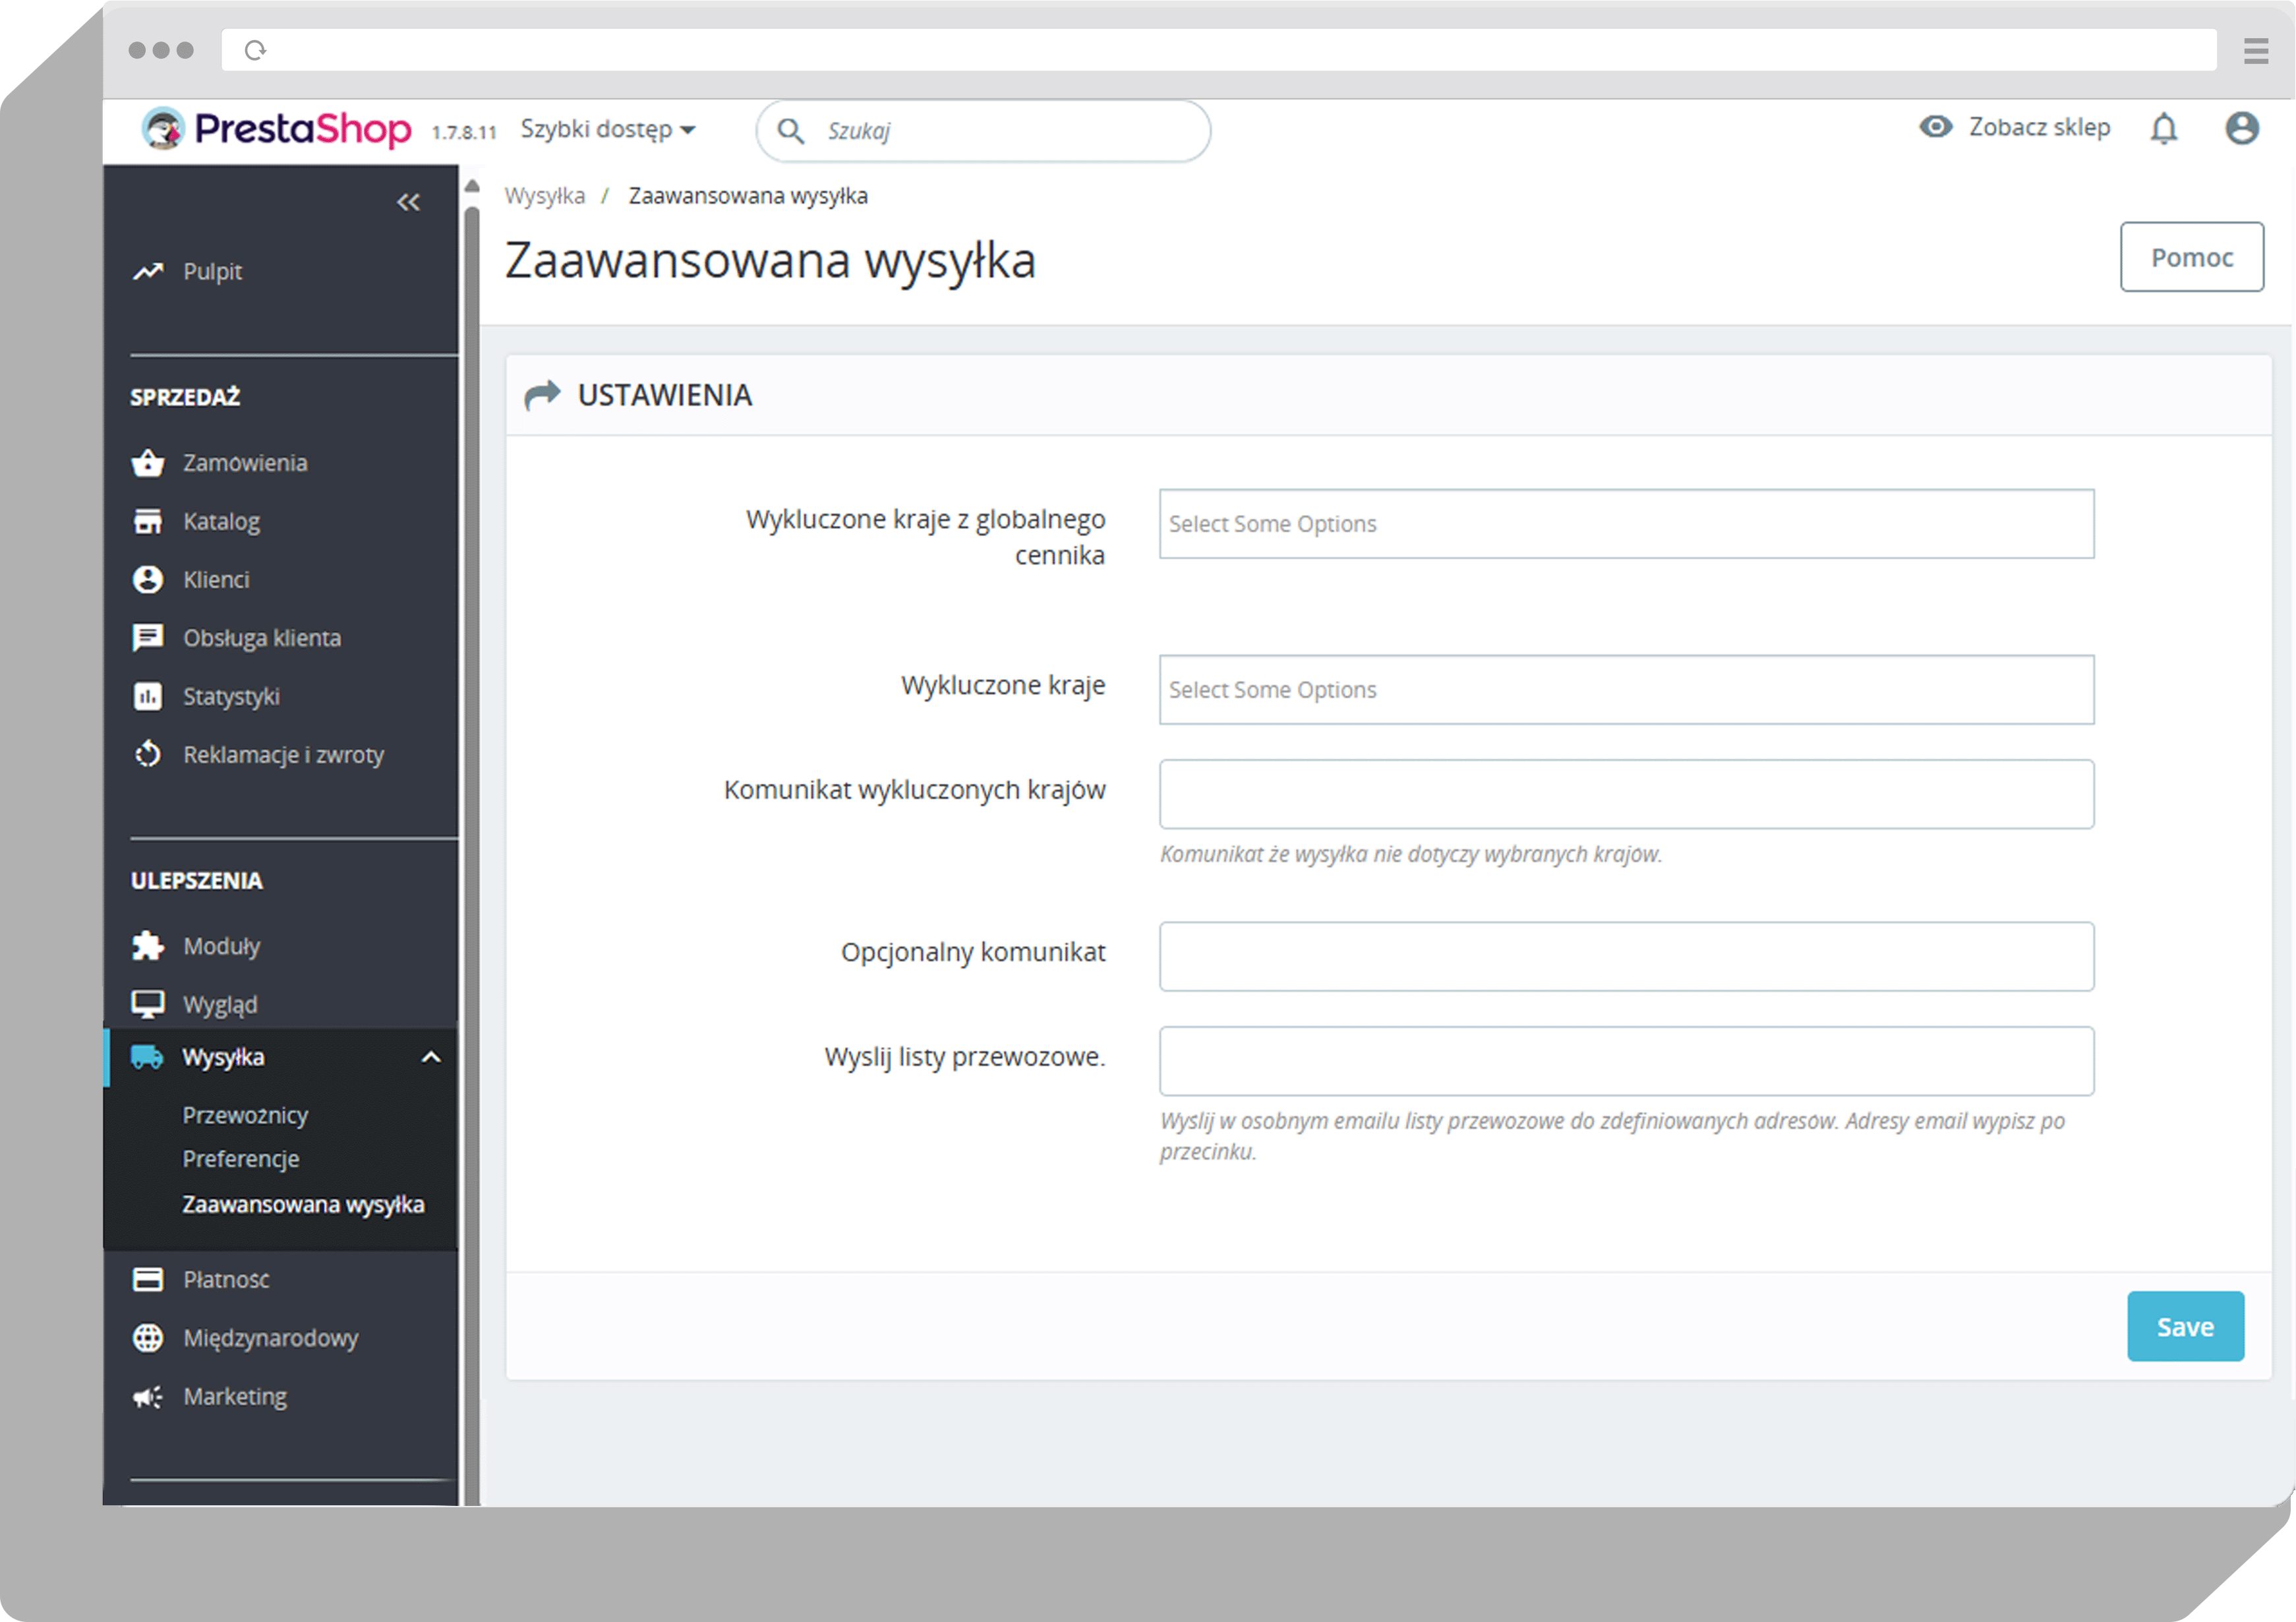
Task: Select Preferencje in the sidebar
Action: pos(241,1159)
